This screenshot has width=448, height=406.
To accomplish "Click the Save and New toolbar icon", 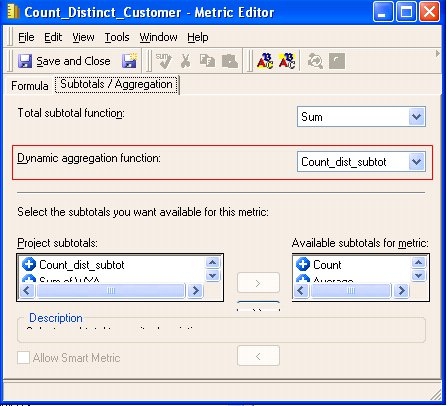I will [x=130, y=60].
